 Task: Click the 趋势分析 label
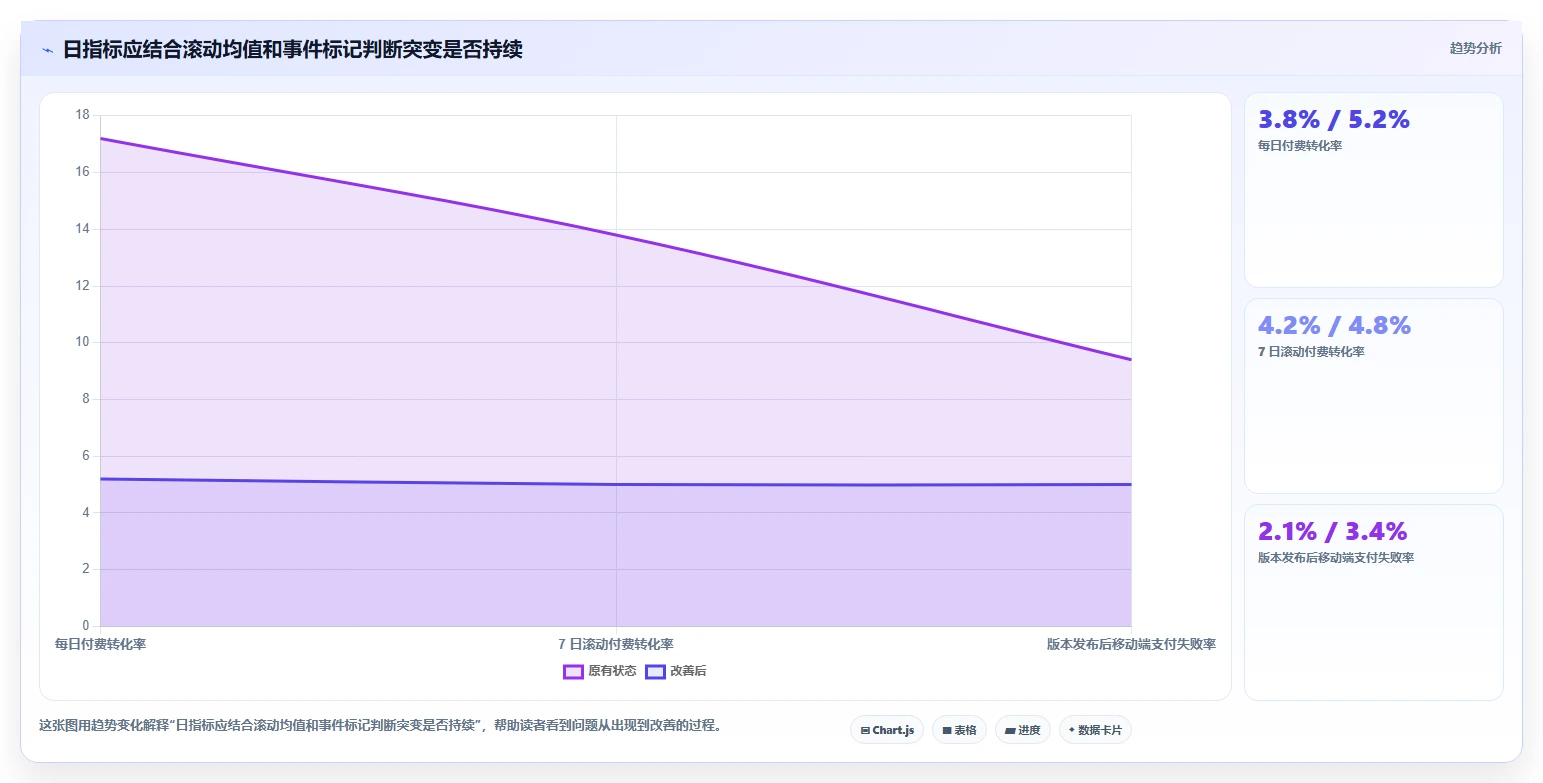click(x=1475, y=48)
